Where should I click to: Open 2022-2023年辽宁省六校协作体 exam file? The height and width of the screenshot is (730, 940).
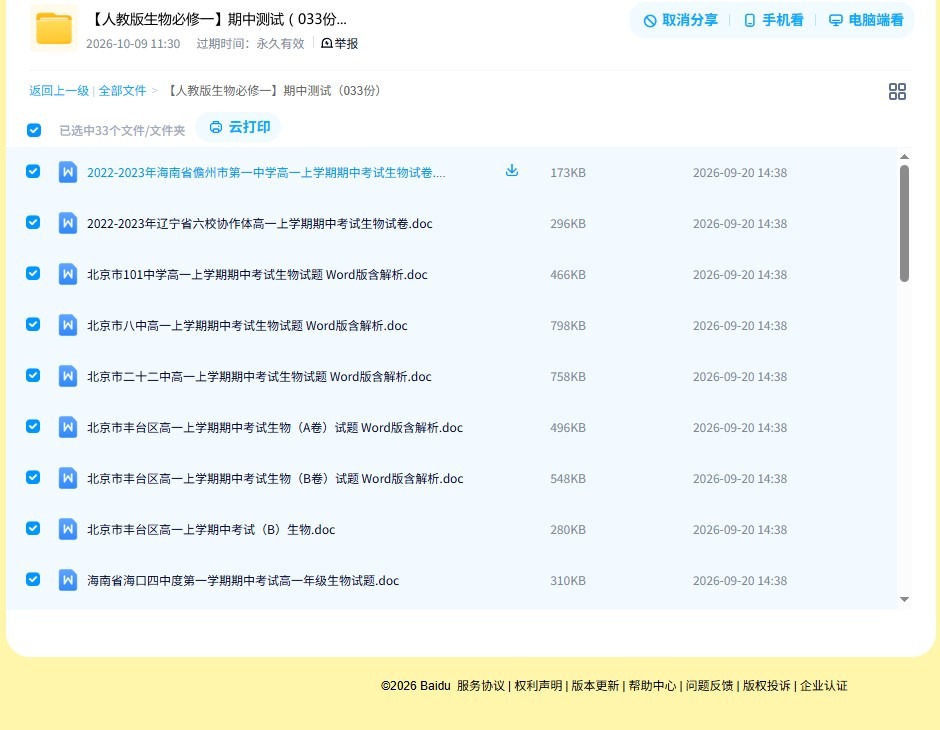point(260,224)
